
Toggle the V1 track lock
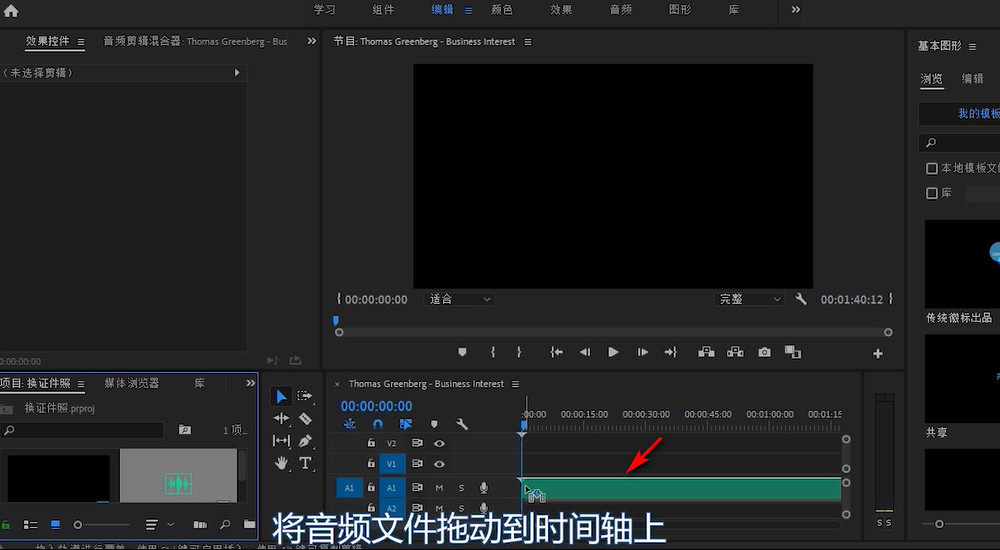click(371, 464)
